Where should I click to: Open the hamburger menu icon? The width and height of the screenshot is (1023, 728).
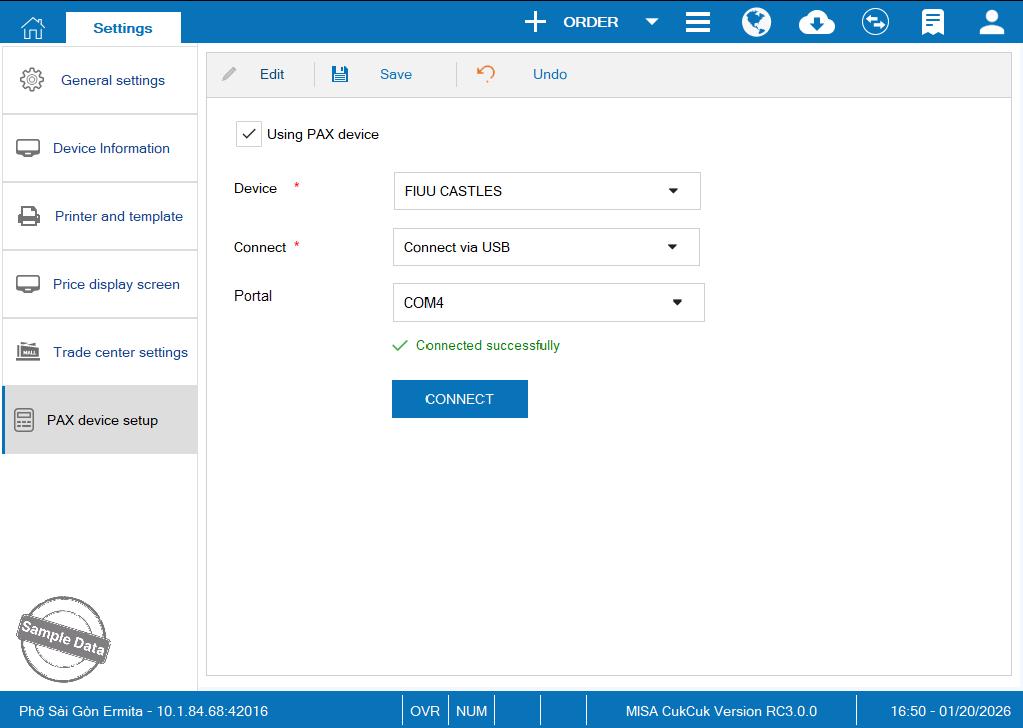pyautogui.click(x=698, y=22)
